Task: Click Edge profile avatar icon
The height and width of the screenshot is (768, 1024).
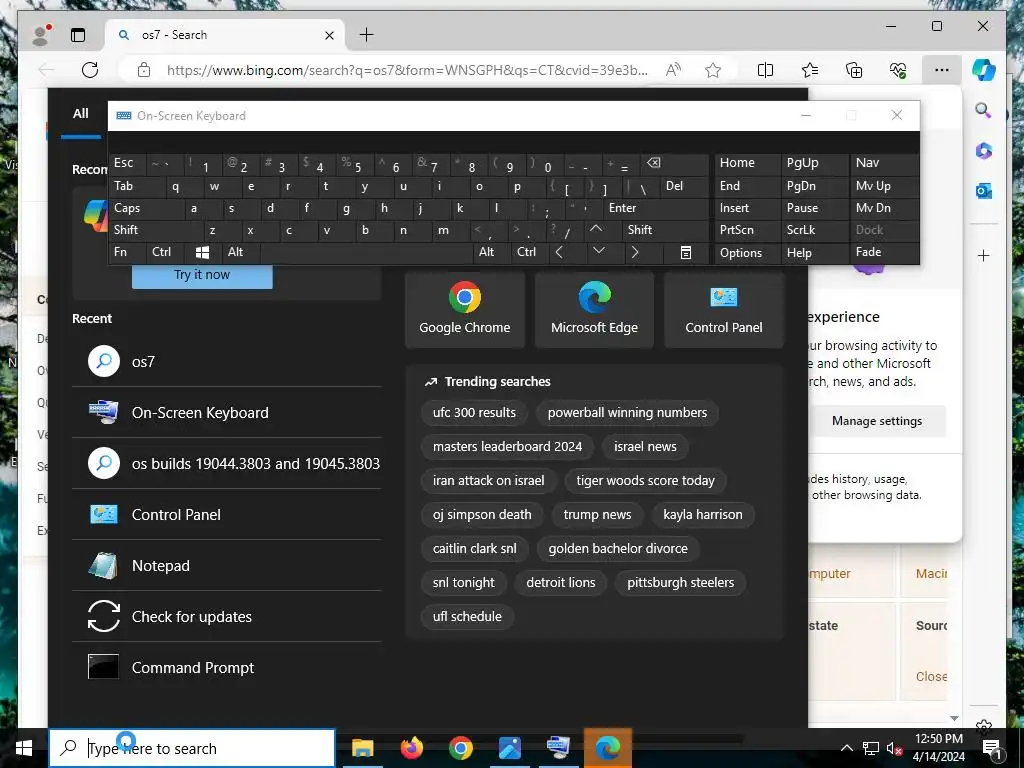Action: (x=41, y=35)
